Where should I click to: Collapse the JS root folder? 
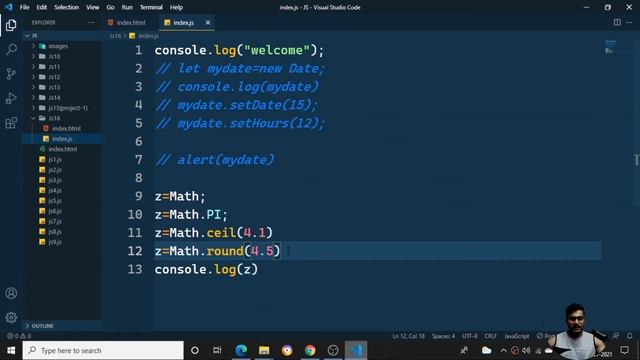[x=62, y=36]
